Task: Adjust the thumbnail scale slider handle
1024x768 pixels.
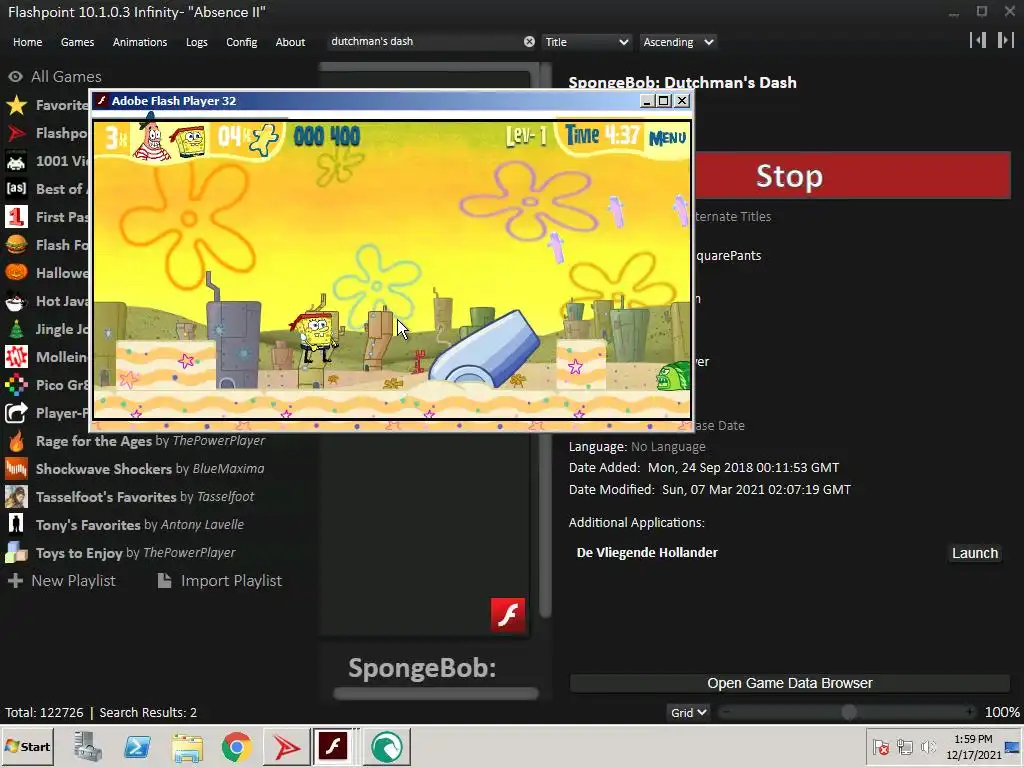Action: 848,712
